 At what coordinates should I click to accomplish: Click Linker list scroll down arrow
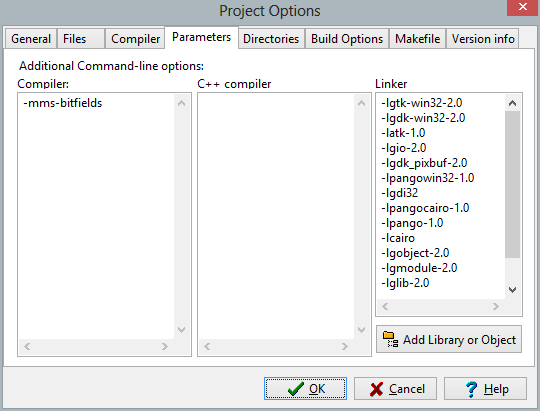click(x=512, y=290)
